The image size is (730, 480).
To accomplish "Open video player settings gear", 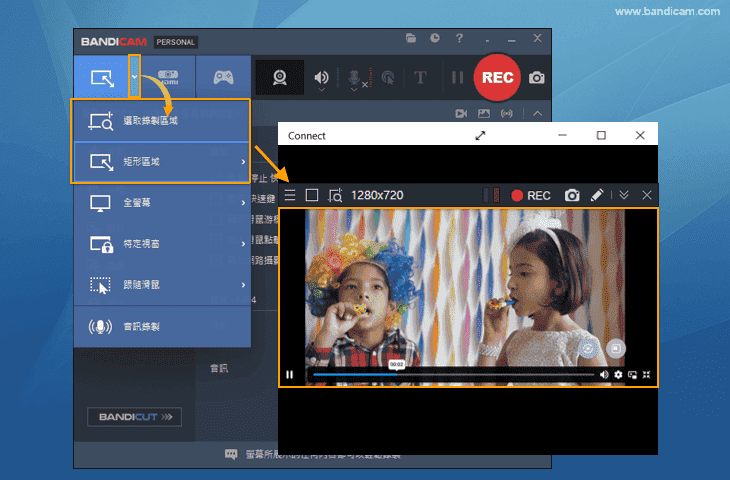I will point(618,375).
